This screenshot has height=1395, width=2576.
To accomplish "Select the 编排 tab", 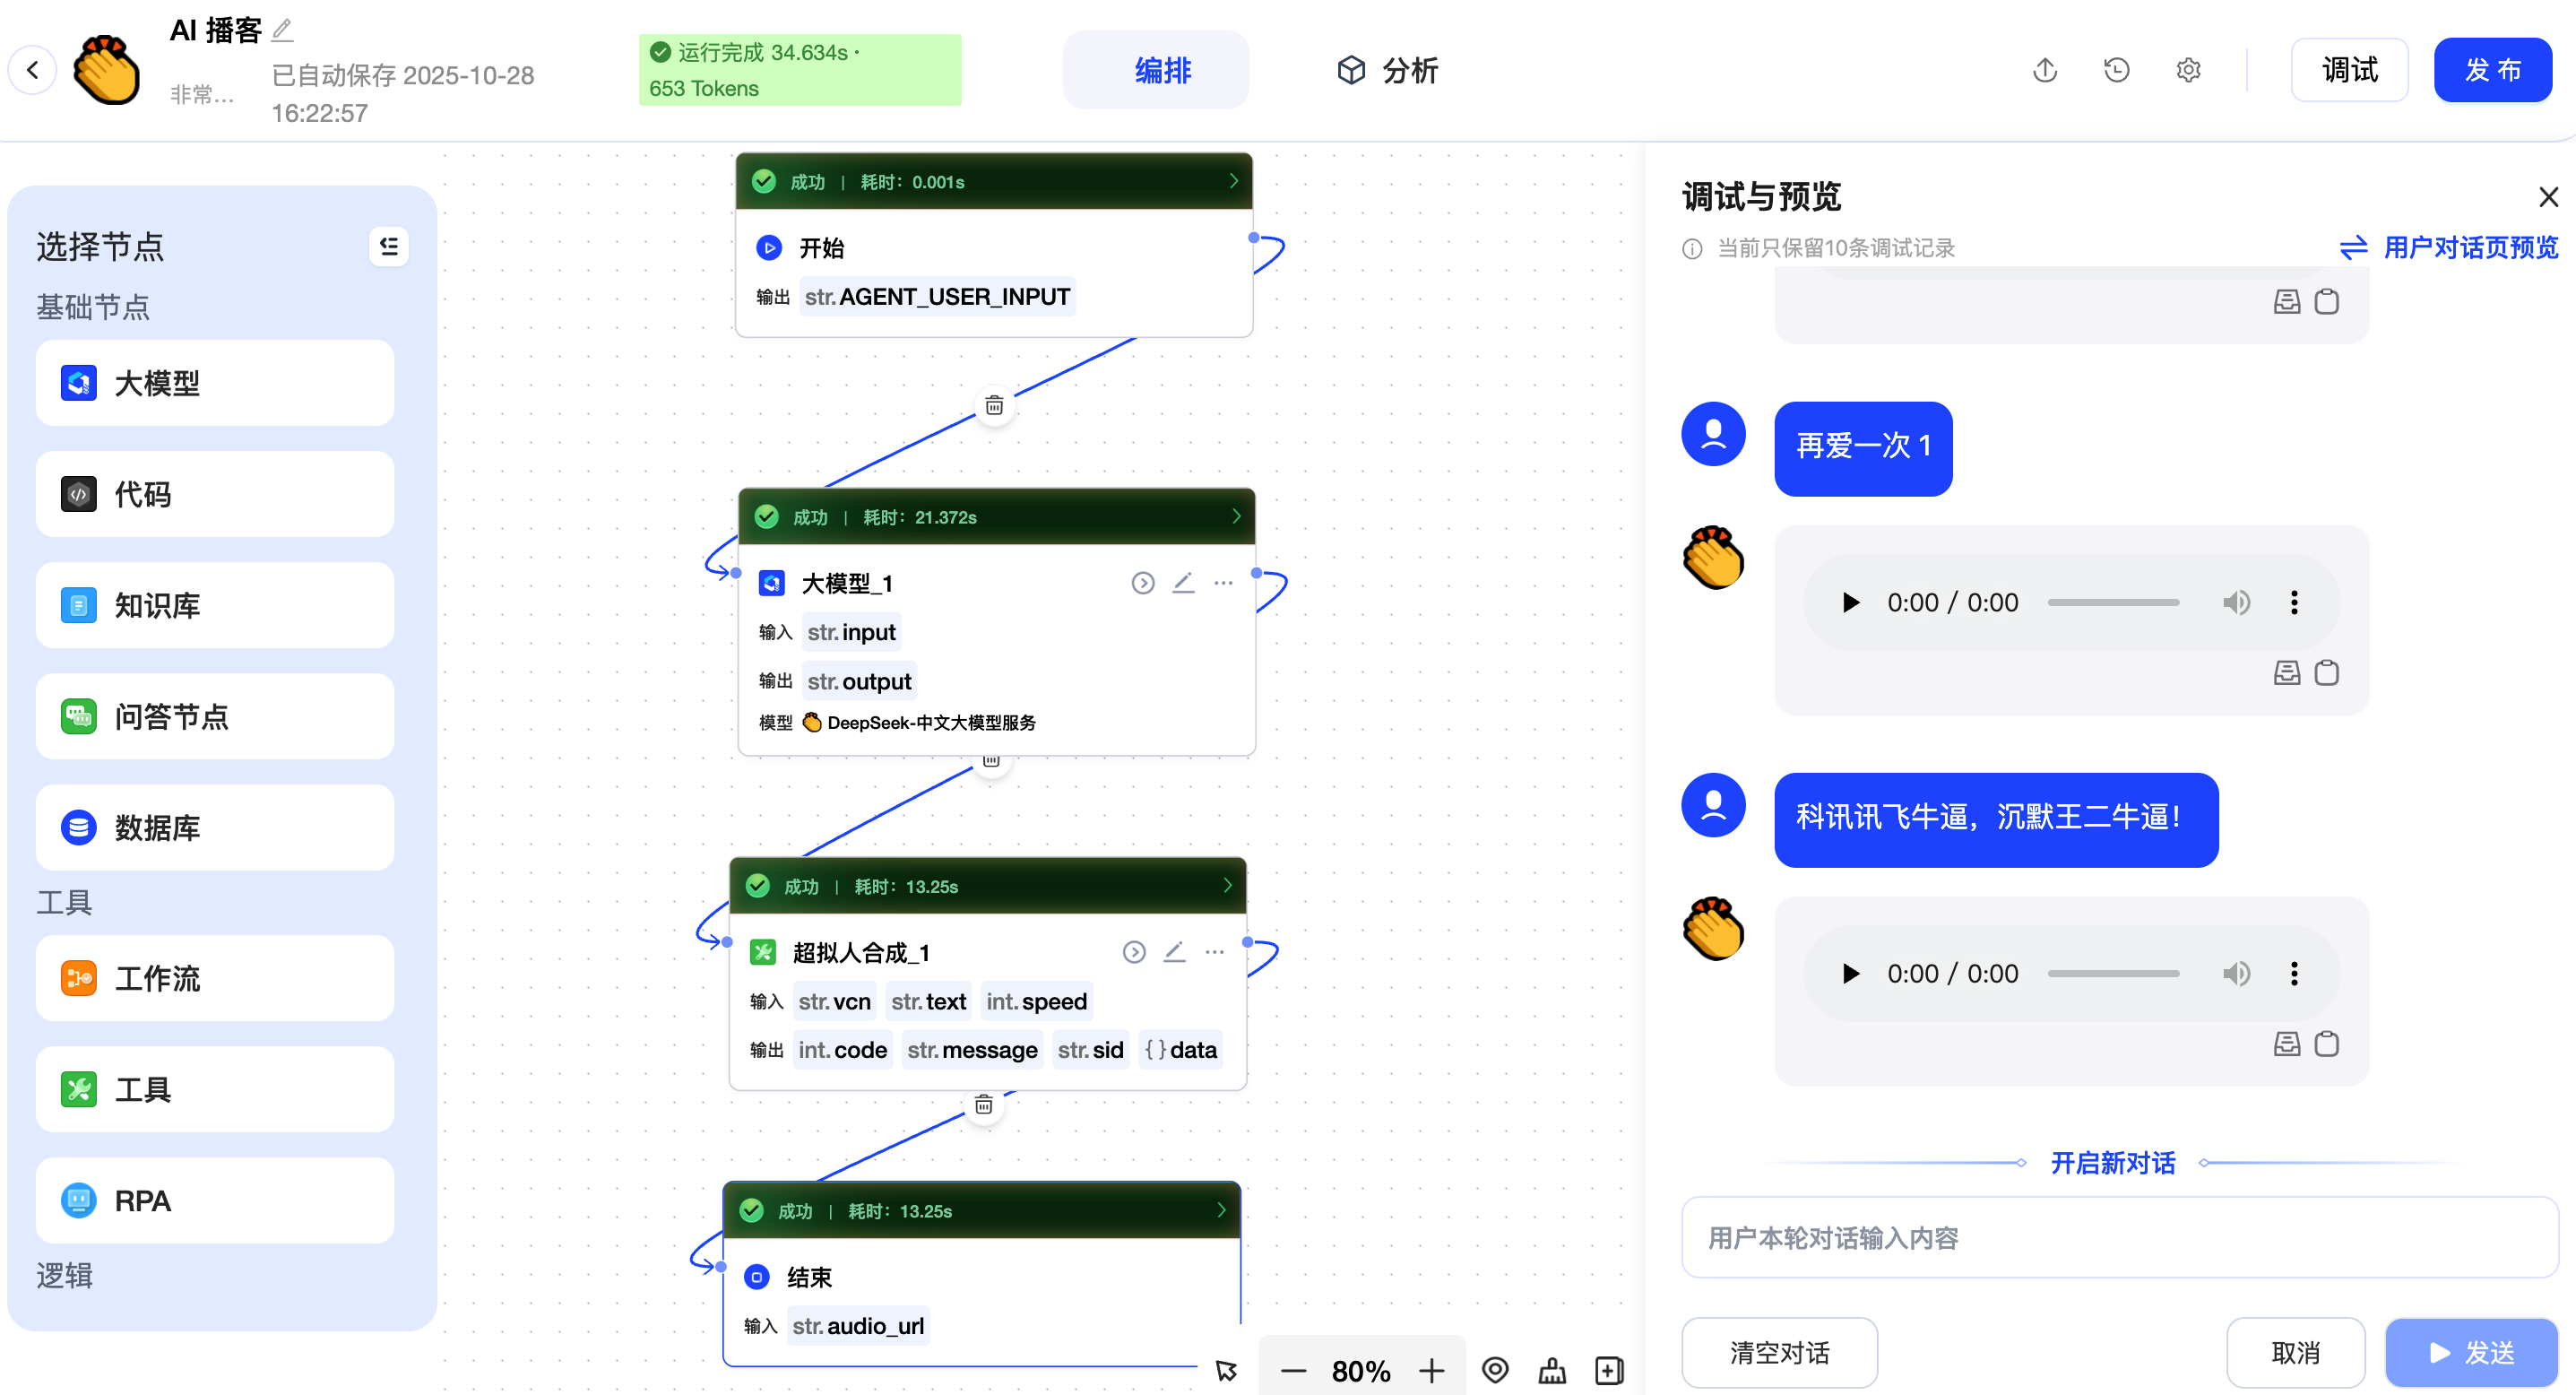I will (1162, 70).
